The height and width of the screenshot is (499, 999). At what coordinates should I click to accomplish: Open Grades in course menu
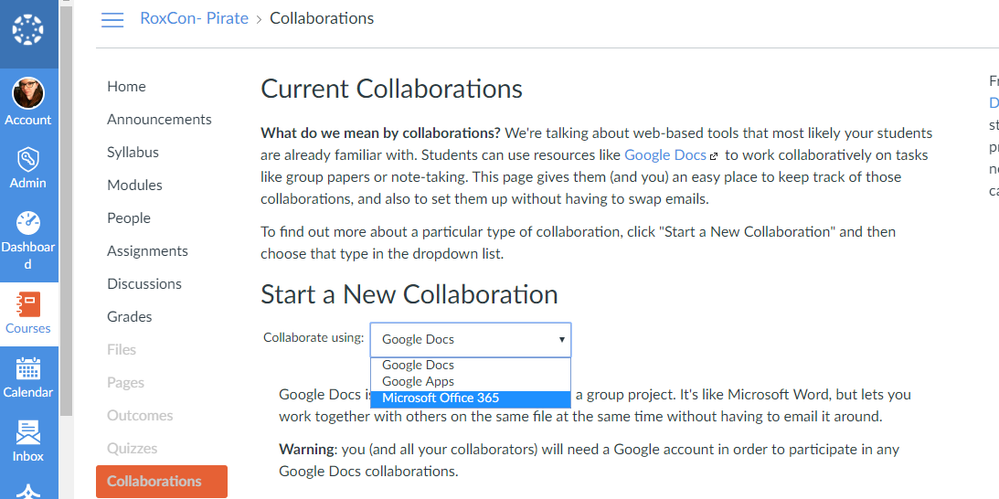click(129, 317)
